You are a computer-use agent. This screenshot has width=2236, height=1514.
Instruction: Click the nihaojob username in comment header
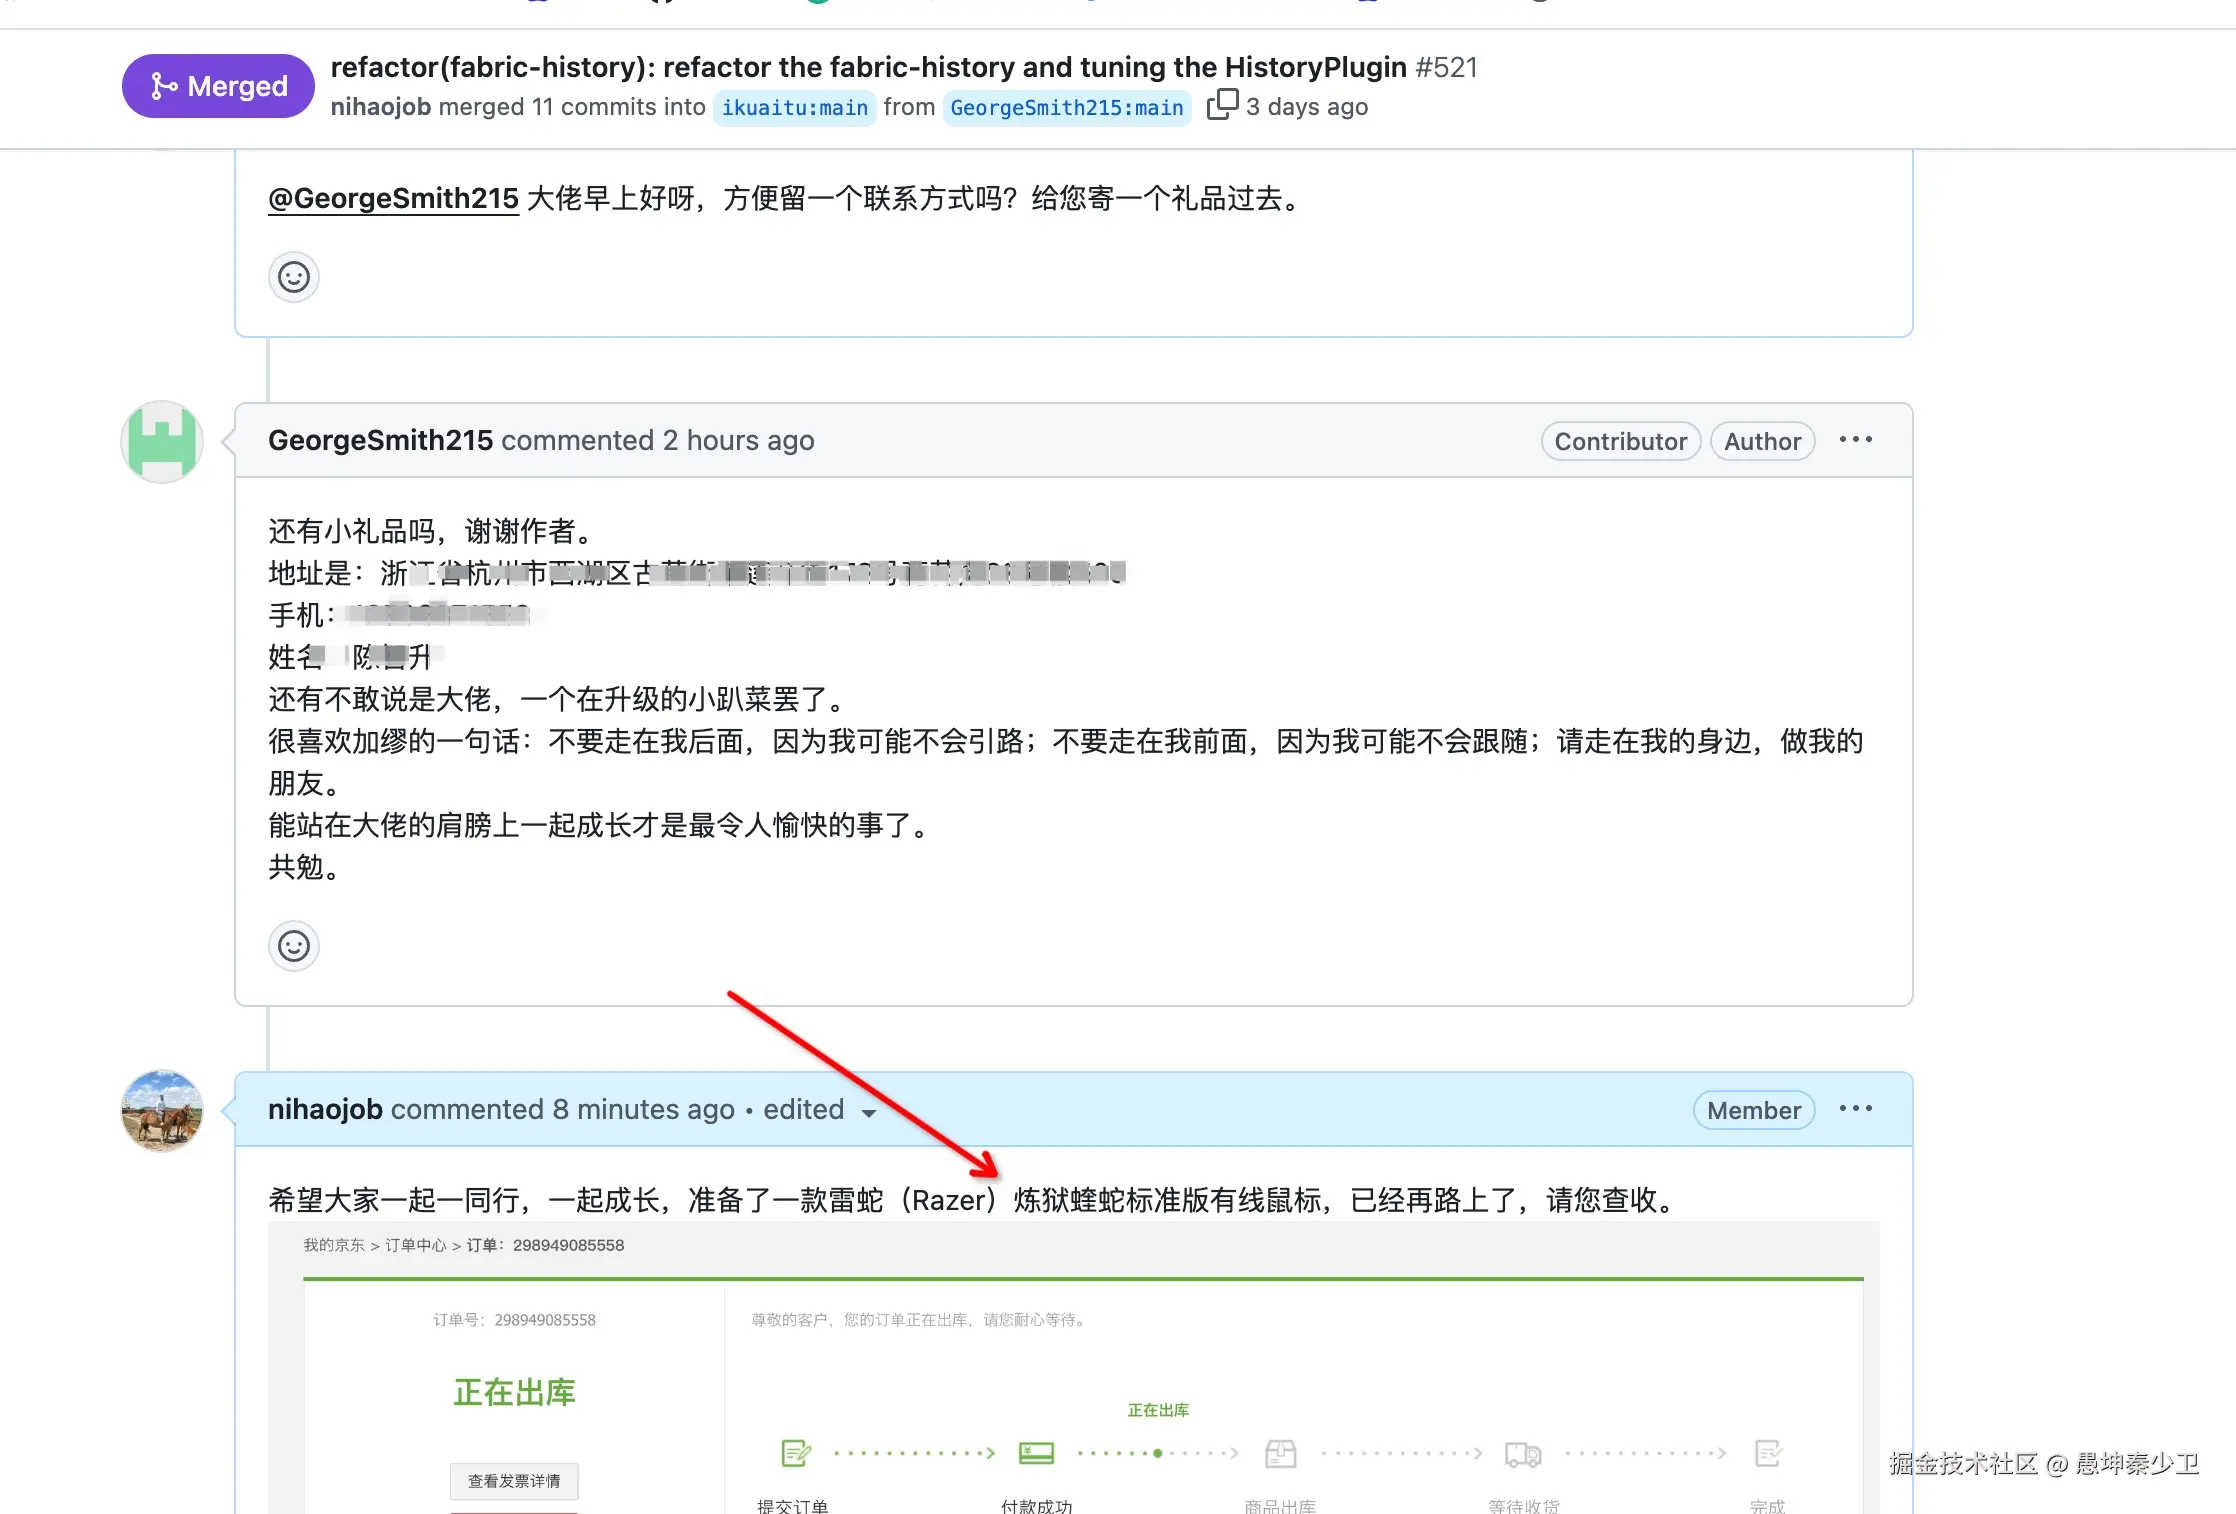pyautogui.click(x=324, y=1109)
